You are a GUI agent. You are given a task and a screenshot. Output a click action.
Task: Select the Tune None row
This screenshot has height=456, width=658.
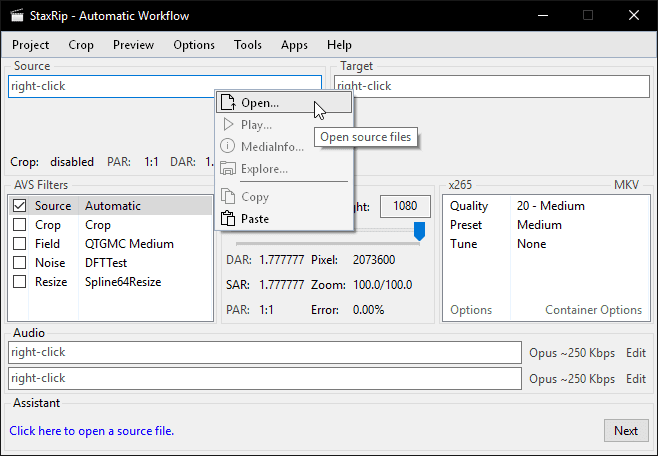coord(546,243)
